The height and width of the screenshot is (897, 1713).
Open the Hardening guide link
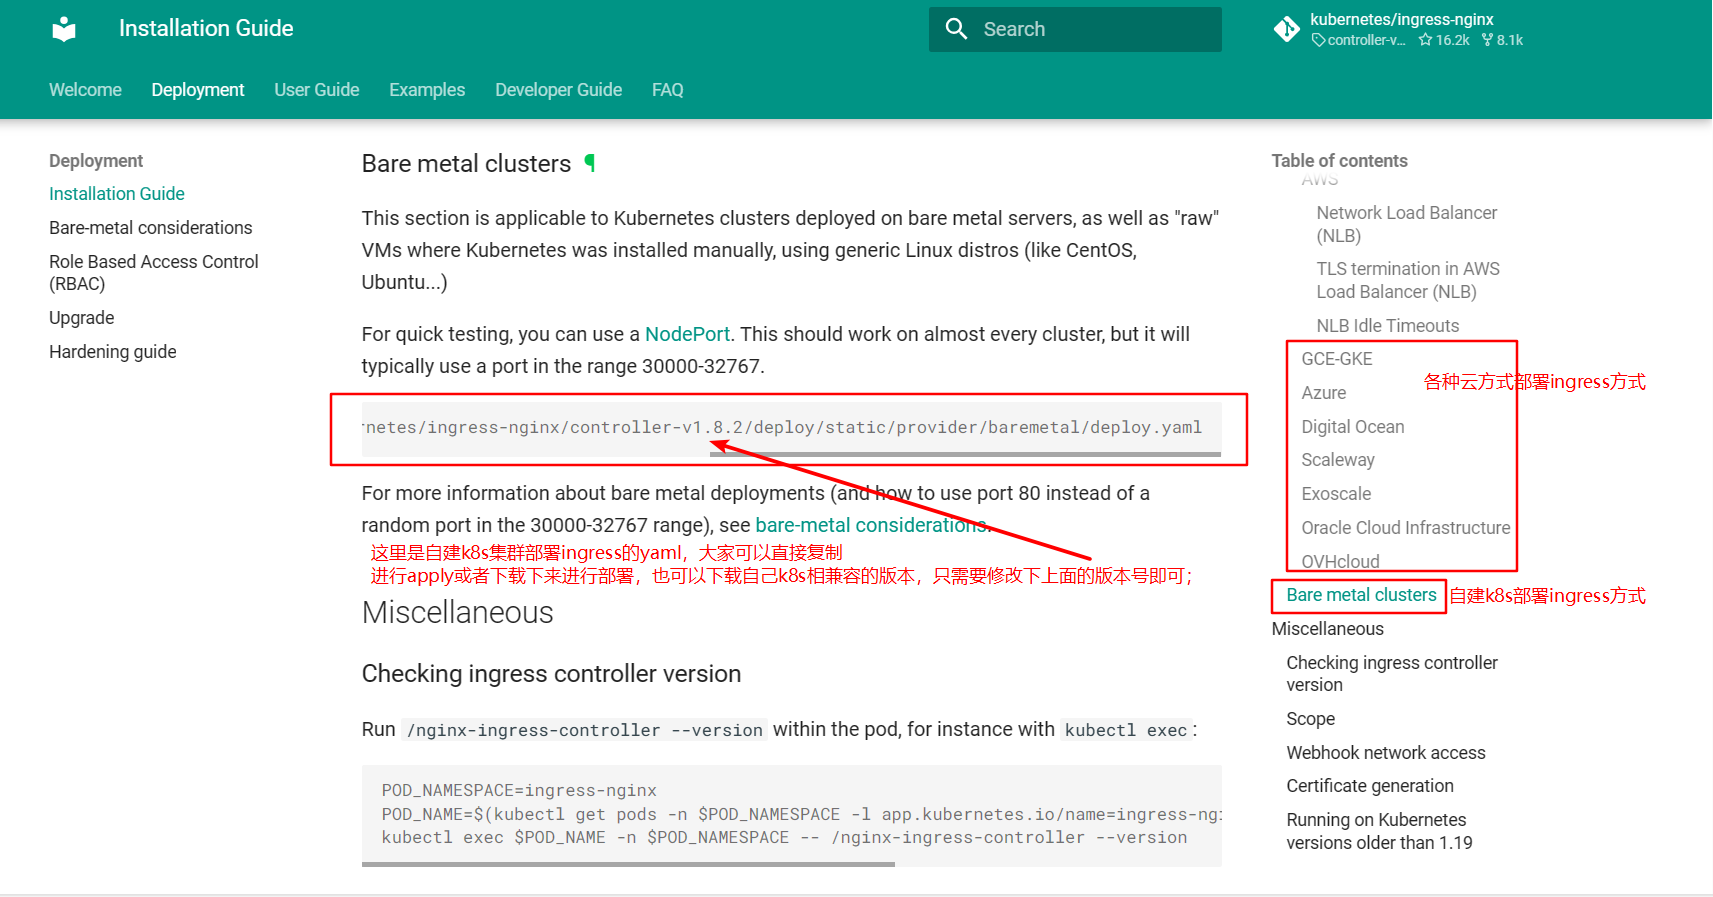113,352
